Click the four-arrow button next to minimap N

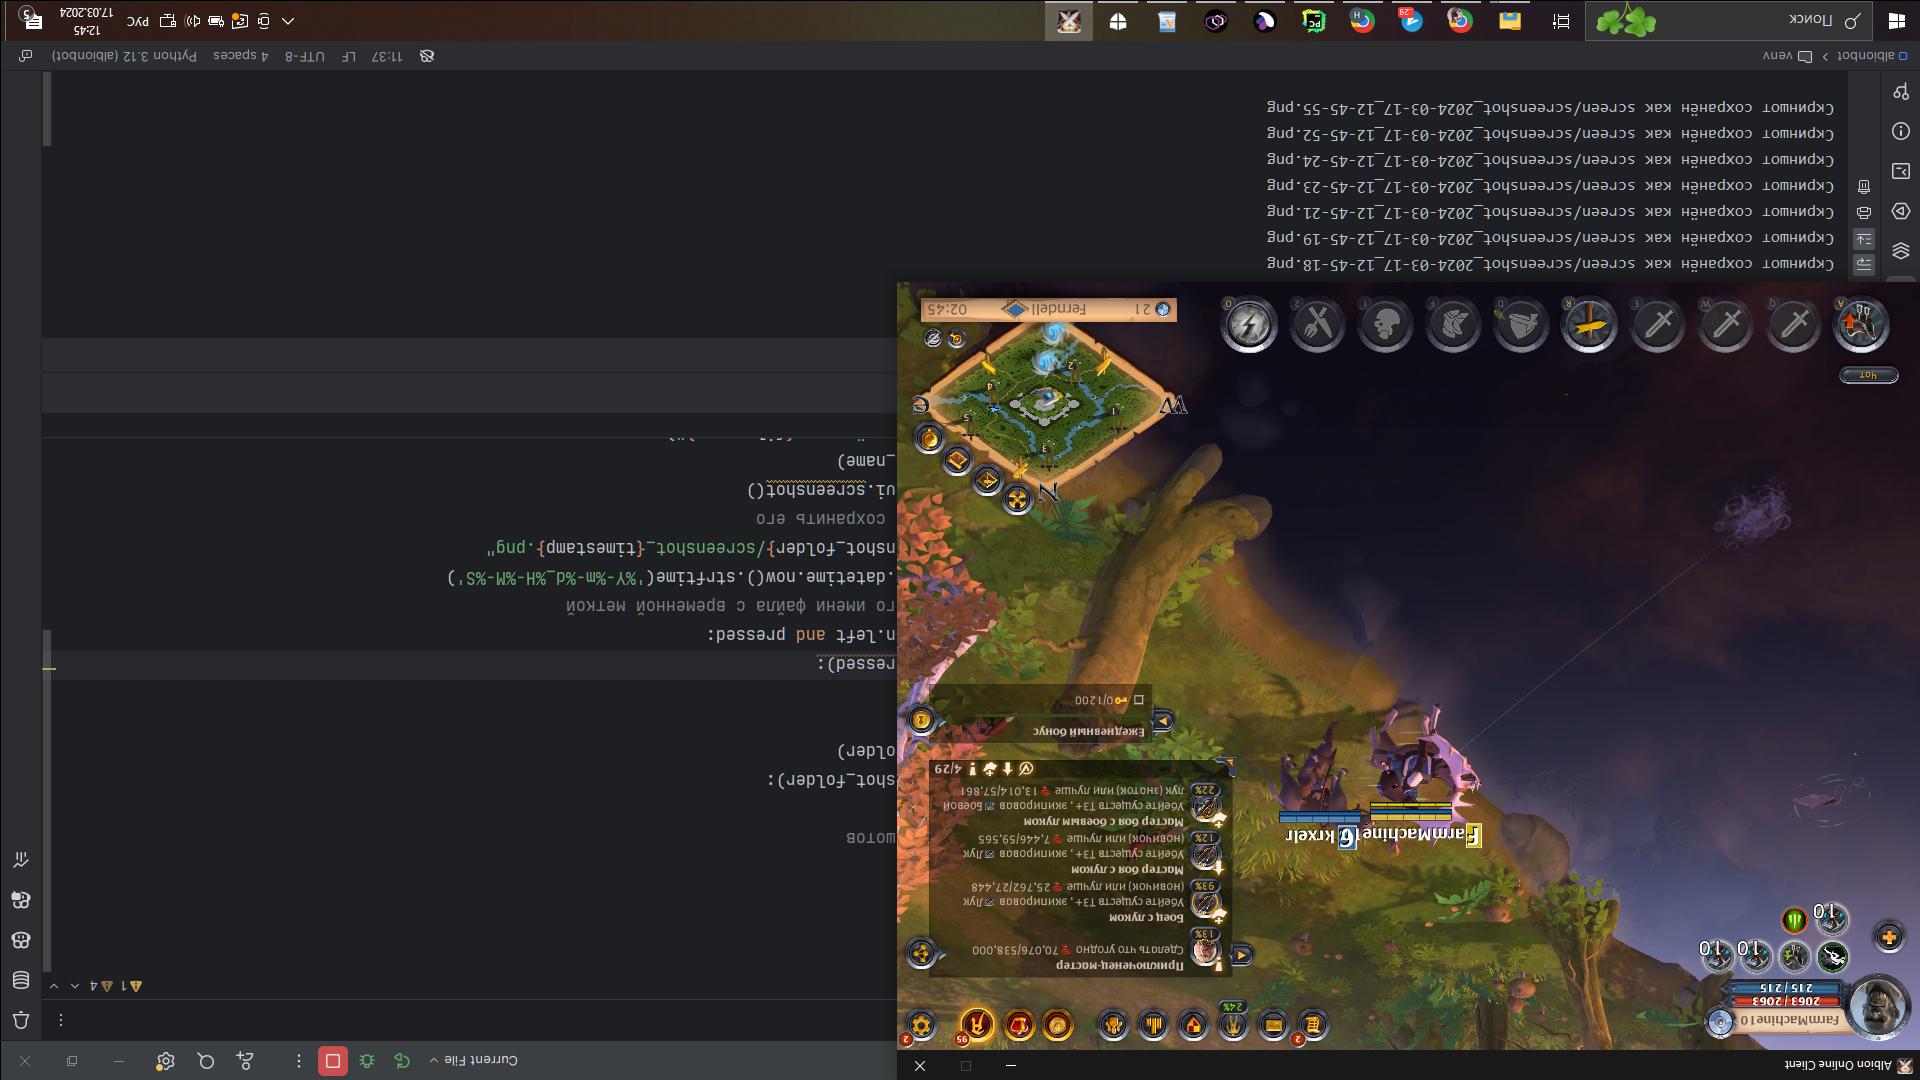1017,500
